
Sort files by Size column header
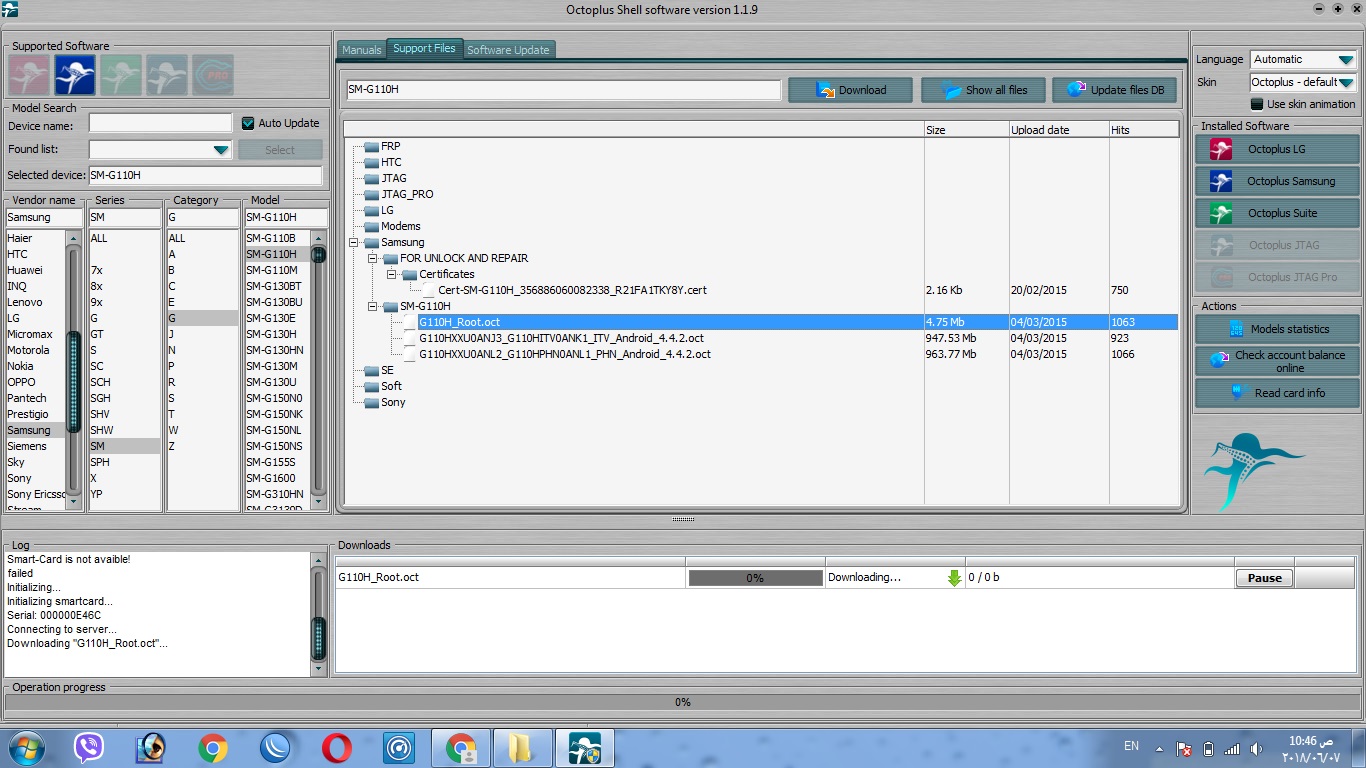tap(966, 130)
